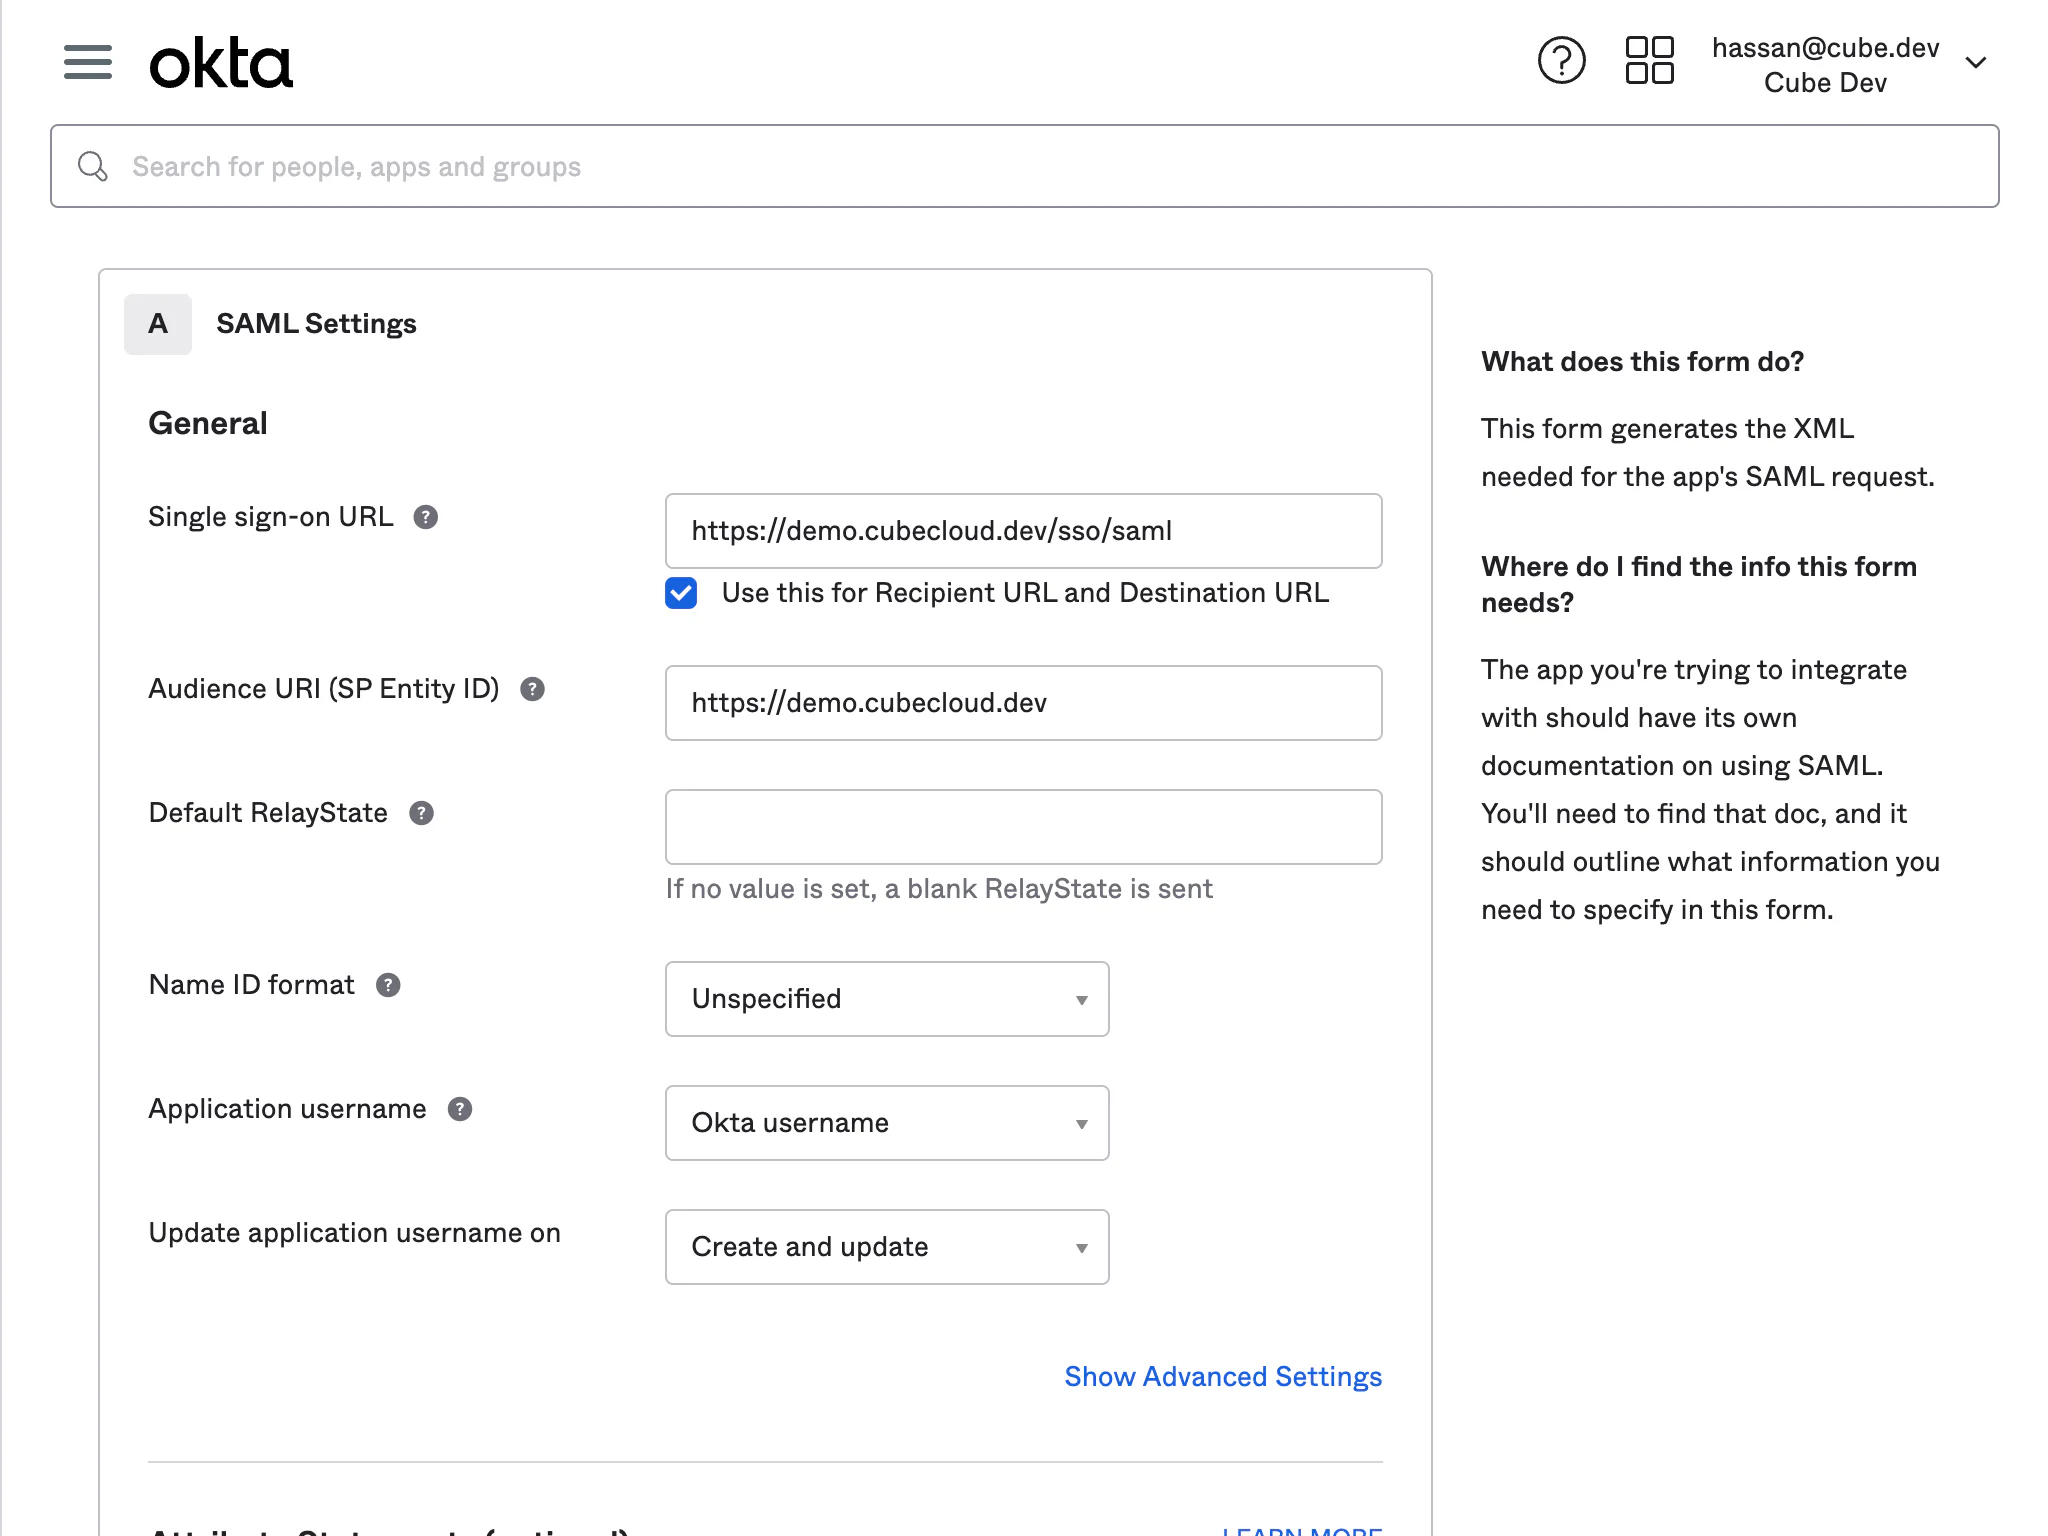Click help icon beside Application username

tap(460, 1109)
